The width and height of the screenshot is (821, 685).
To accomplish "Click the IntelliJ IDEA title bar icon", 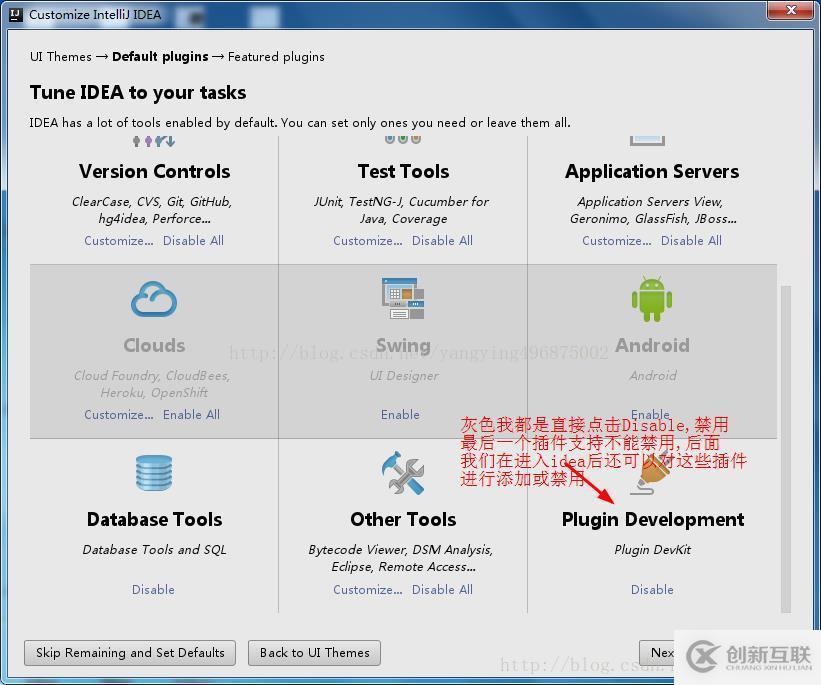I will click(16, 15).
